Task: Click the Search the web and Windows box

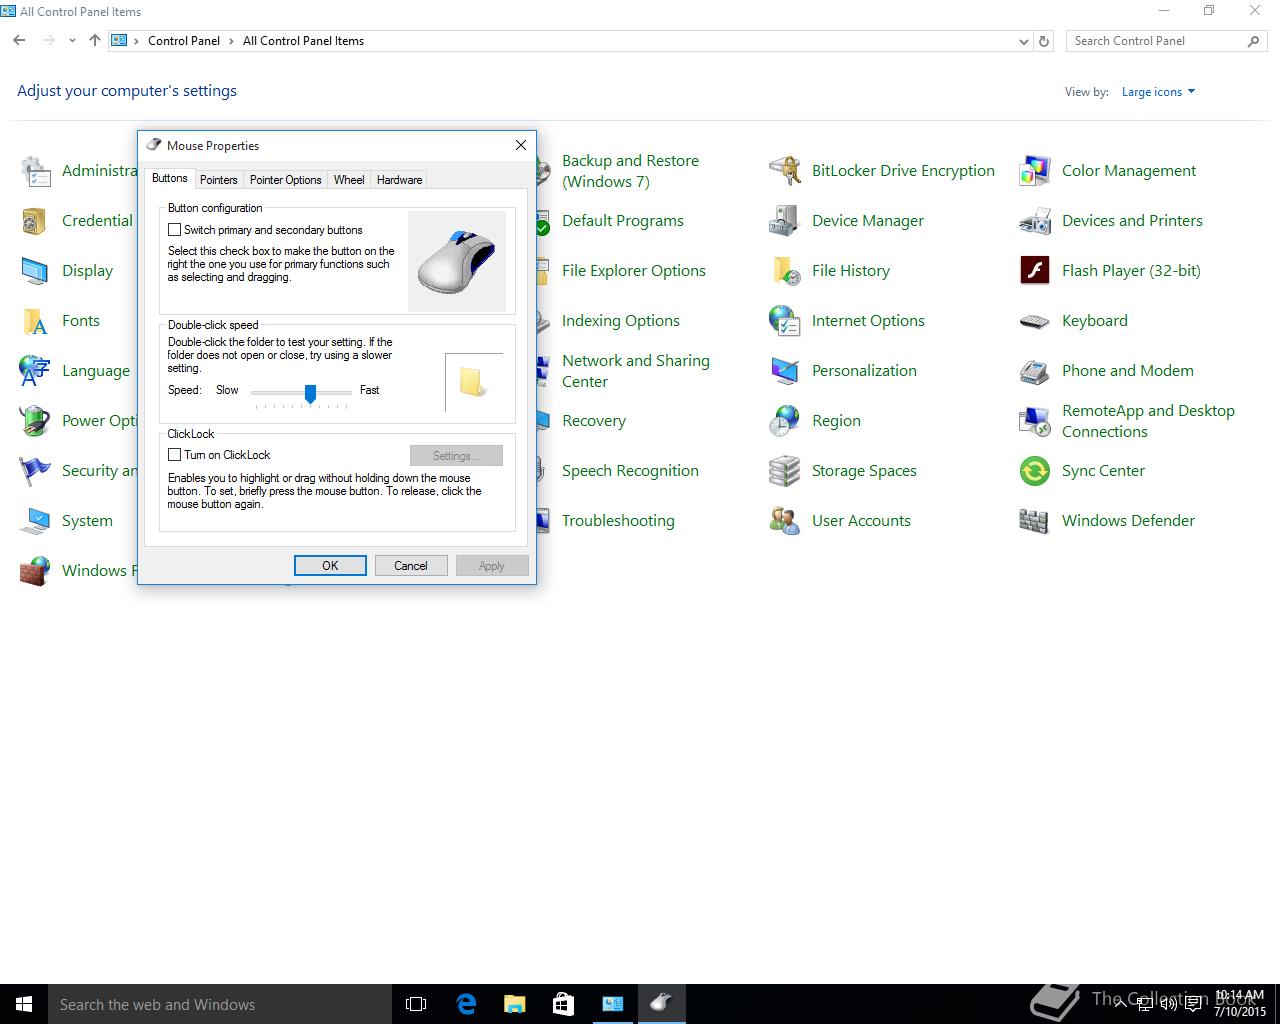Action: [x=220, y=1004]
